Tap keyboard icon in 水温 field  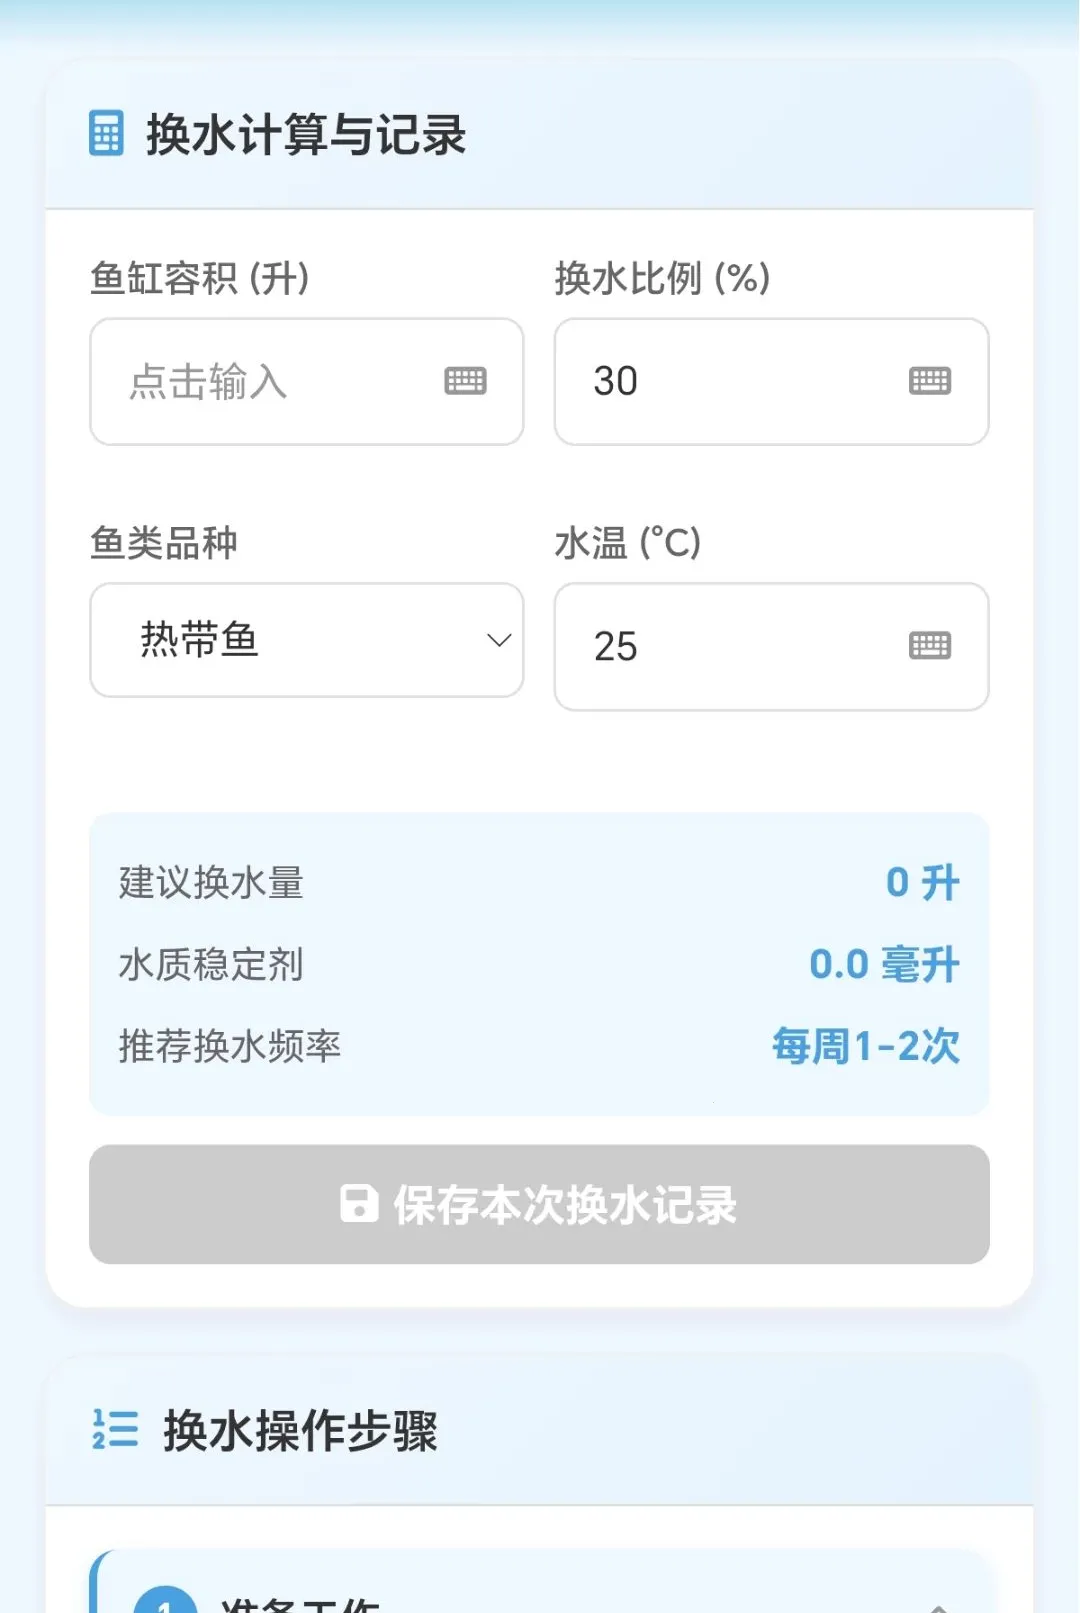(930, 646)
